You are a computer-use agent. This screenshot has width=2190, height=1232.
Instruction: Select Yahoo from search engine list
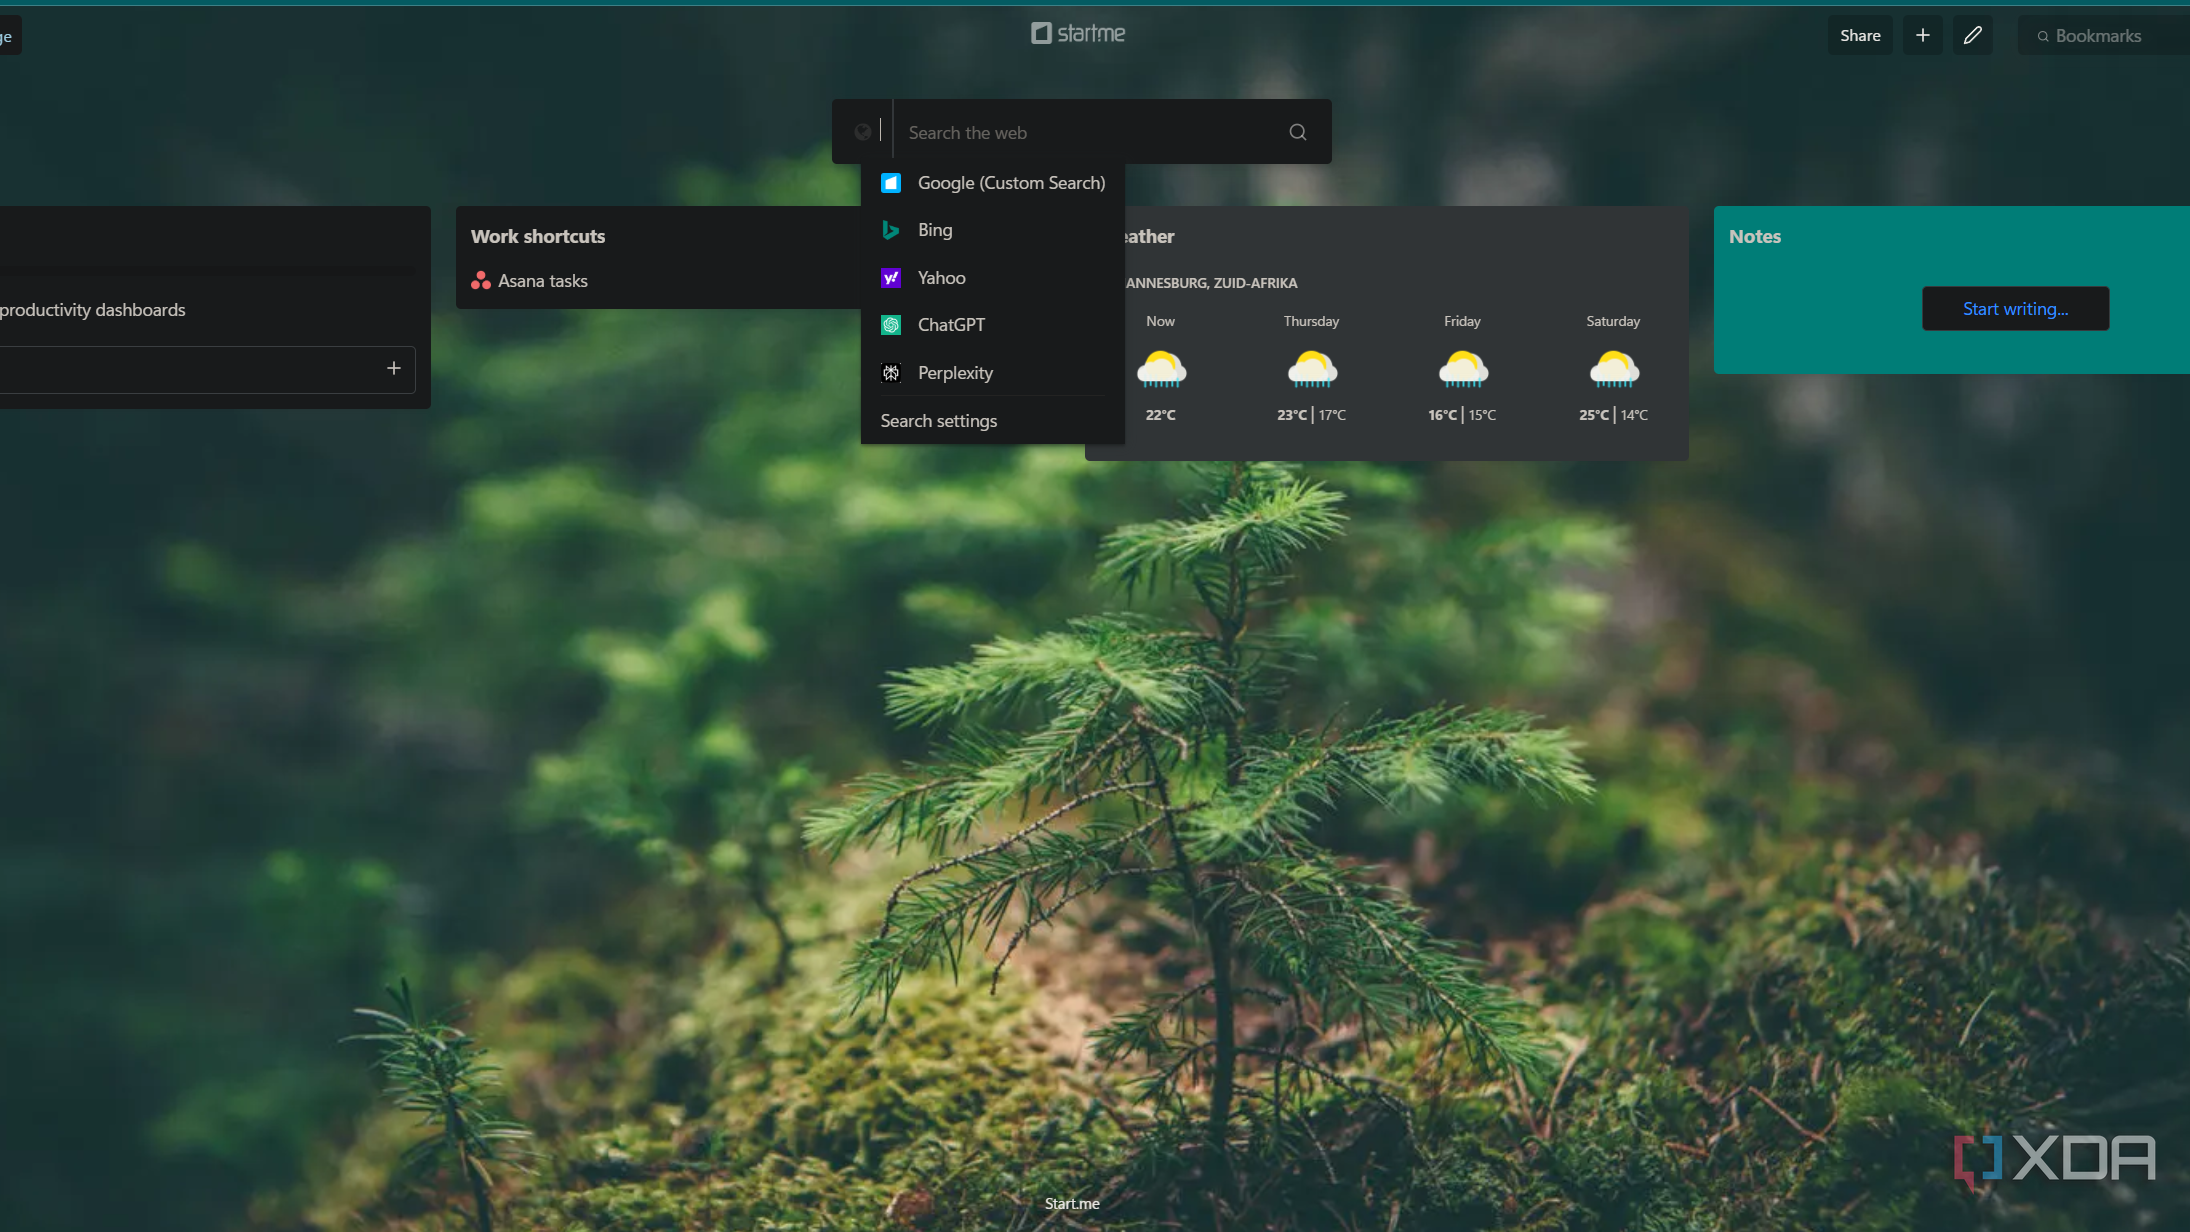point(993,278)
